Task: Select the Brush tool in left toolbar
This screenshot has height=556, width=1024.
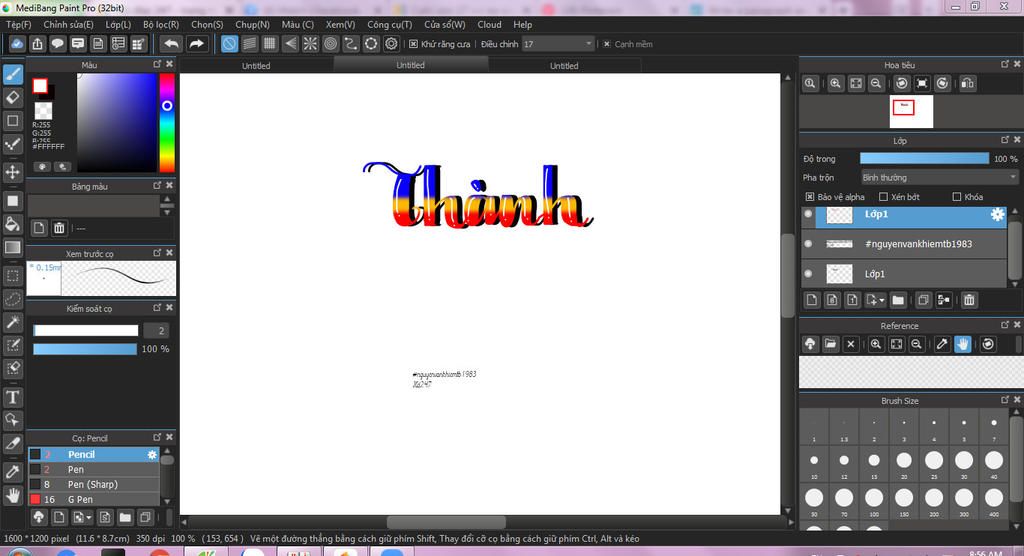Action: click(x=12, y=74)
